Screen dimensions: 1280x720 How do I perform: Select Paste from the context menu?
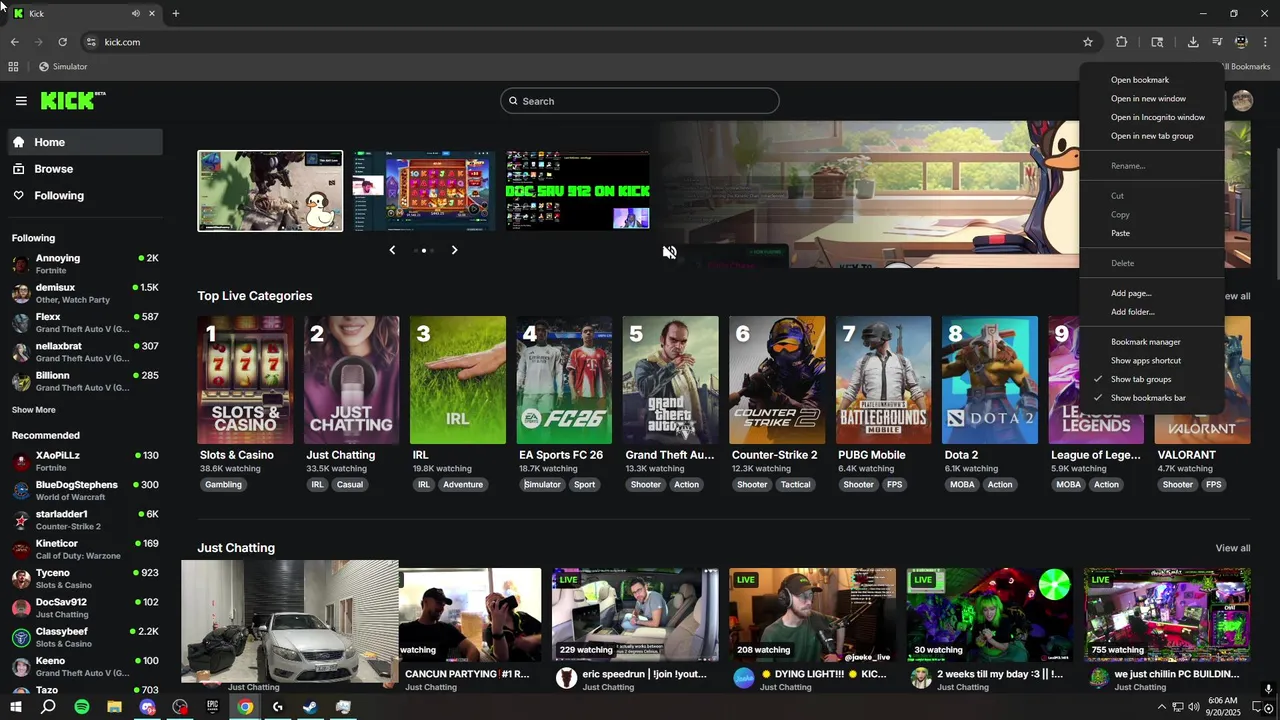click(1152, 233)
